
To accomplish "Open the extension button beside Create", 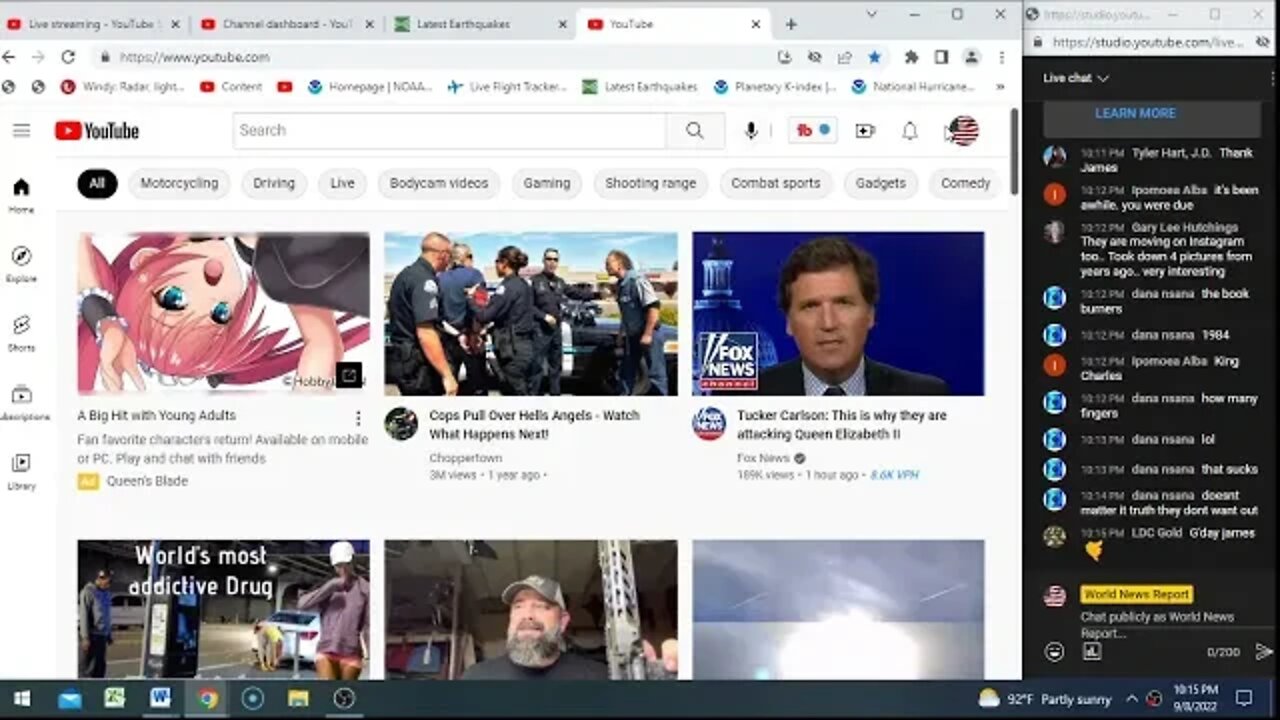I will (812, 130).
